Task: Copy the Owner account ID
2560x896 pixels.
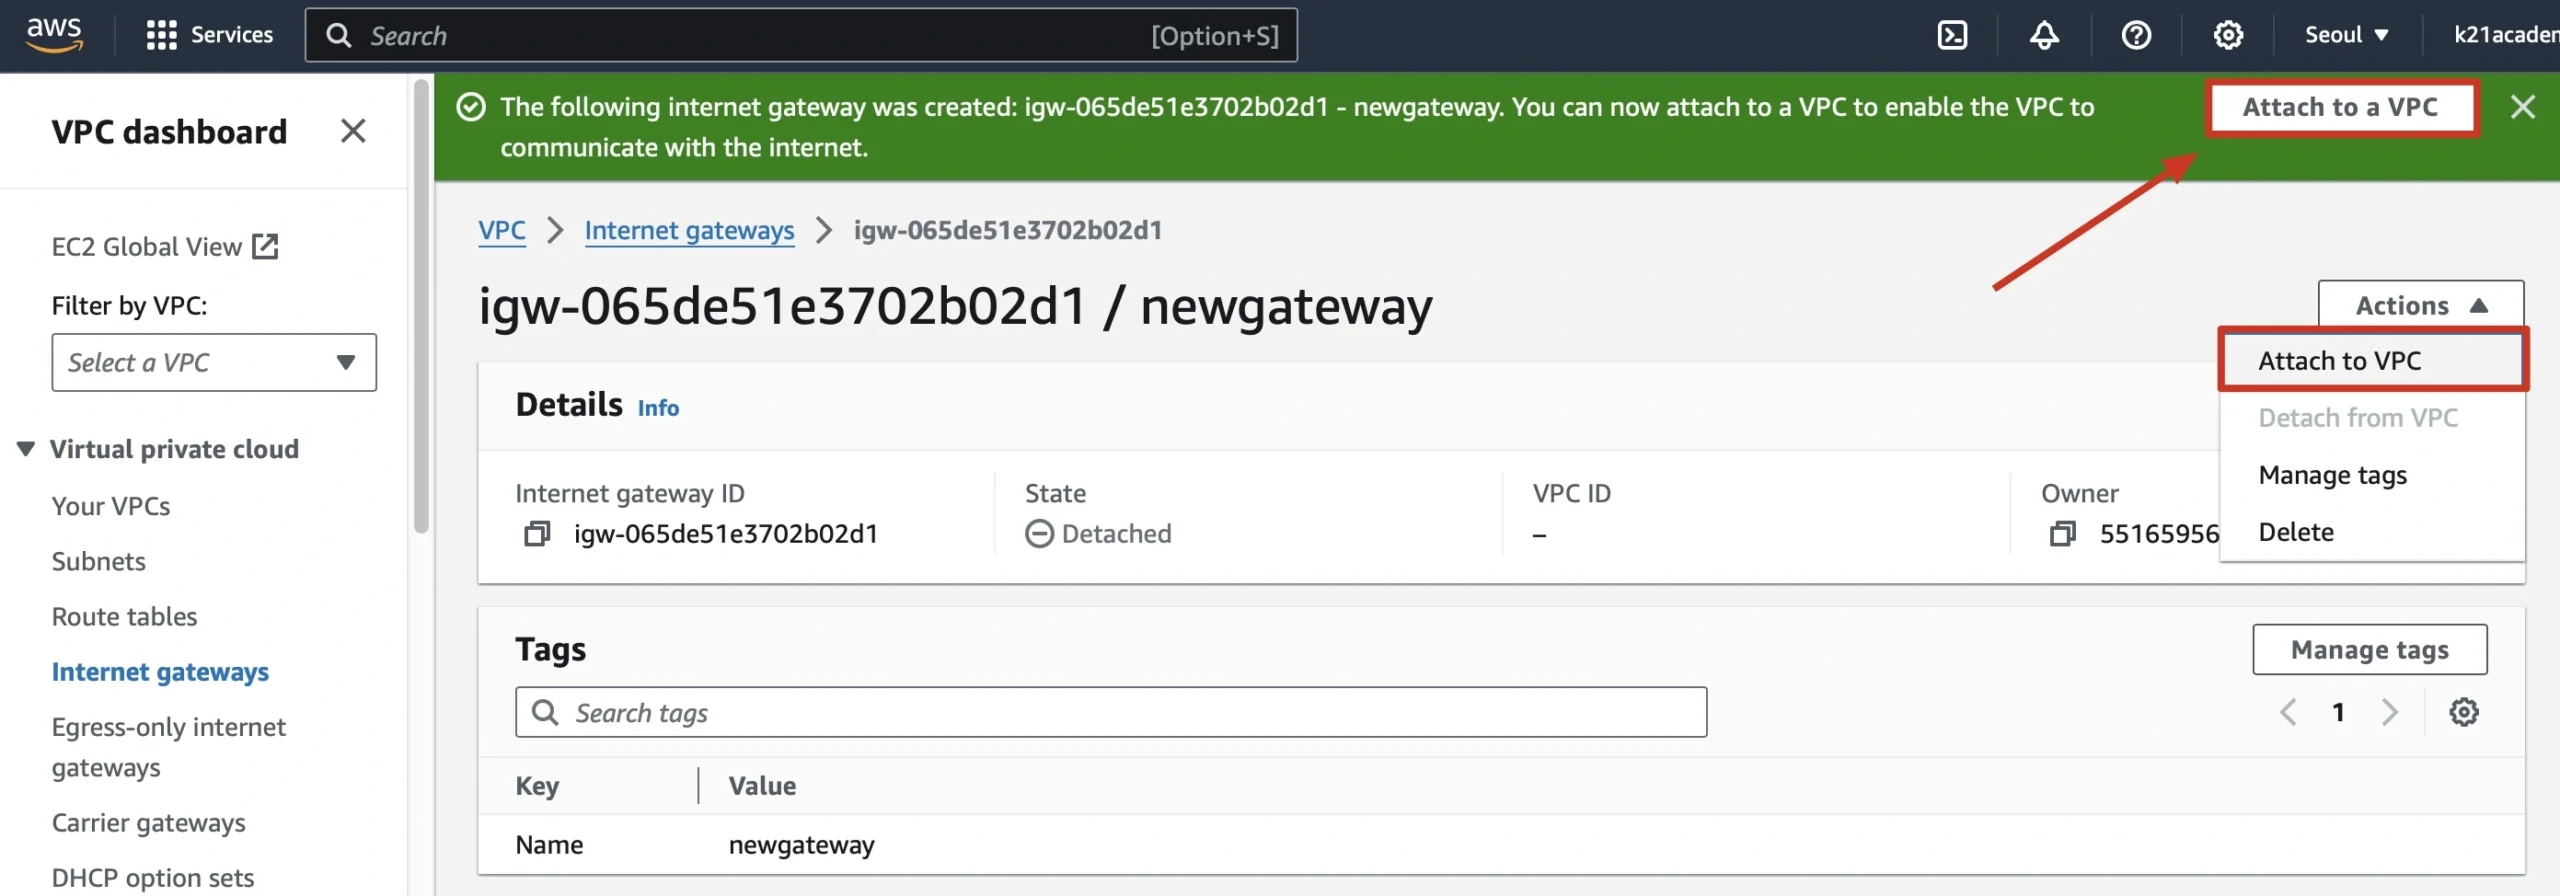Action: tap(2062, 534)
